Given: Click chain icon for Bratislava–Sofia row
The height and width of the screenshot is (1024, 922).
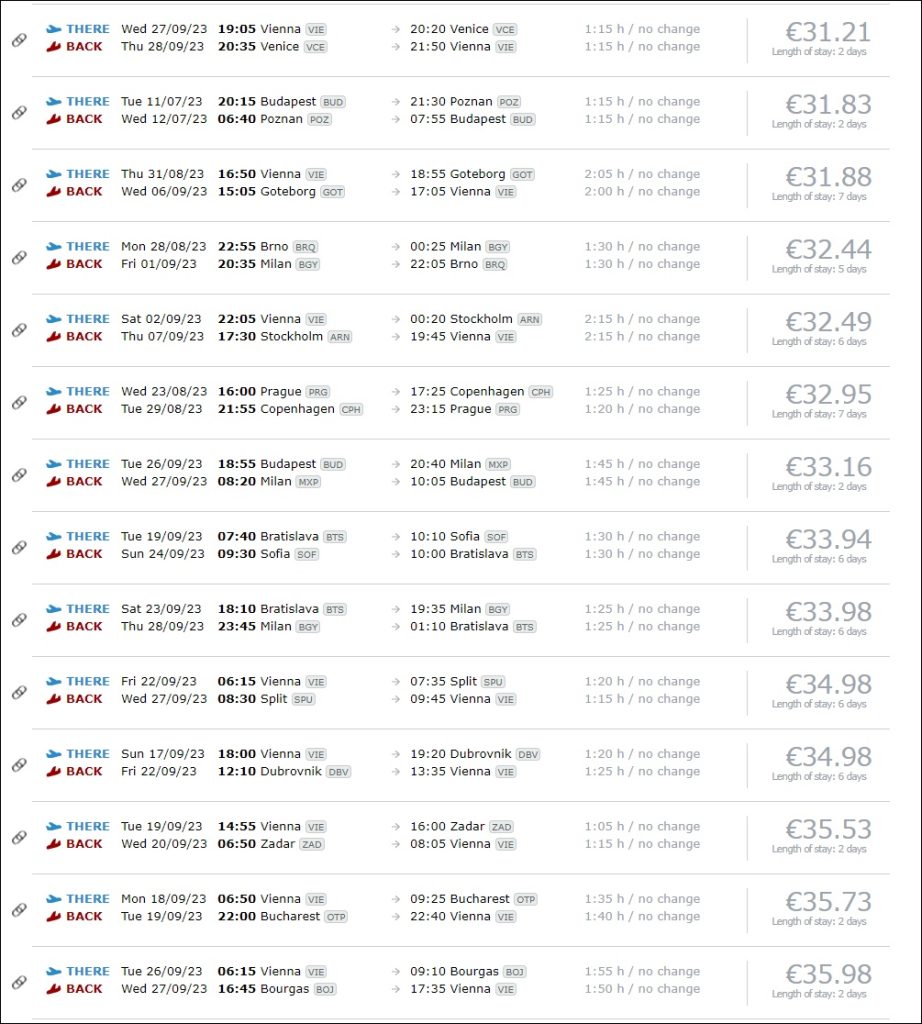Looking at the screenshot, I should click(20, 547).
